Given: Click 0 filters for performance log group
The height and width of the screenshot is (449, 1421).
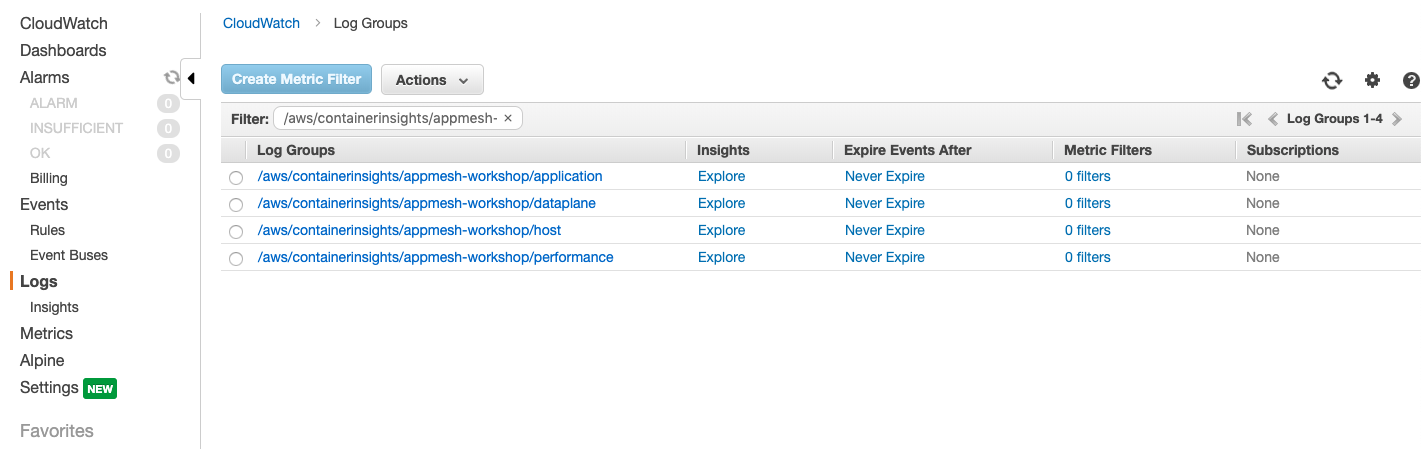Looking at the screenshot, I should coord(1088,257).
